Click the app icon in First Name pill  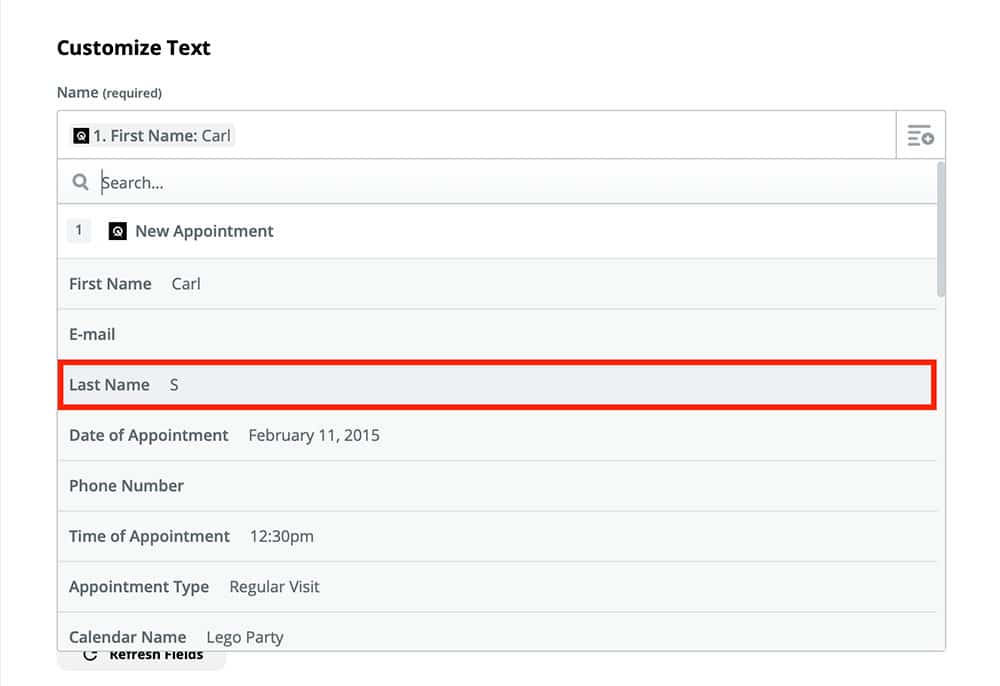point(81,136)
